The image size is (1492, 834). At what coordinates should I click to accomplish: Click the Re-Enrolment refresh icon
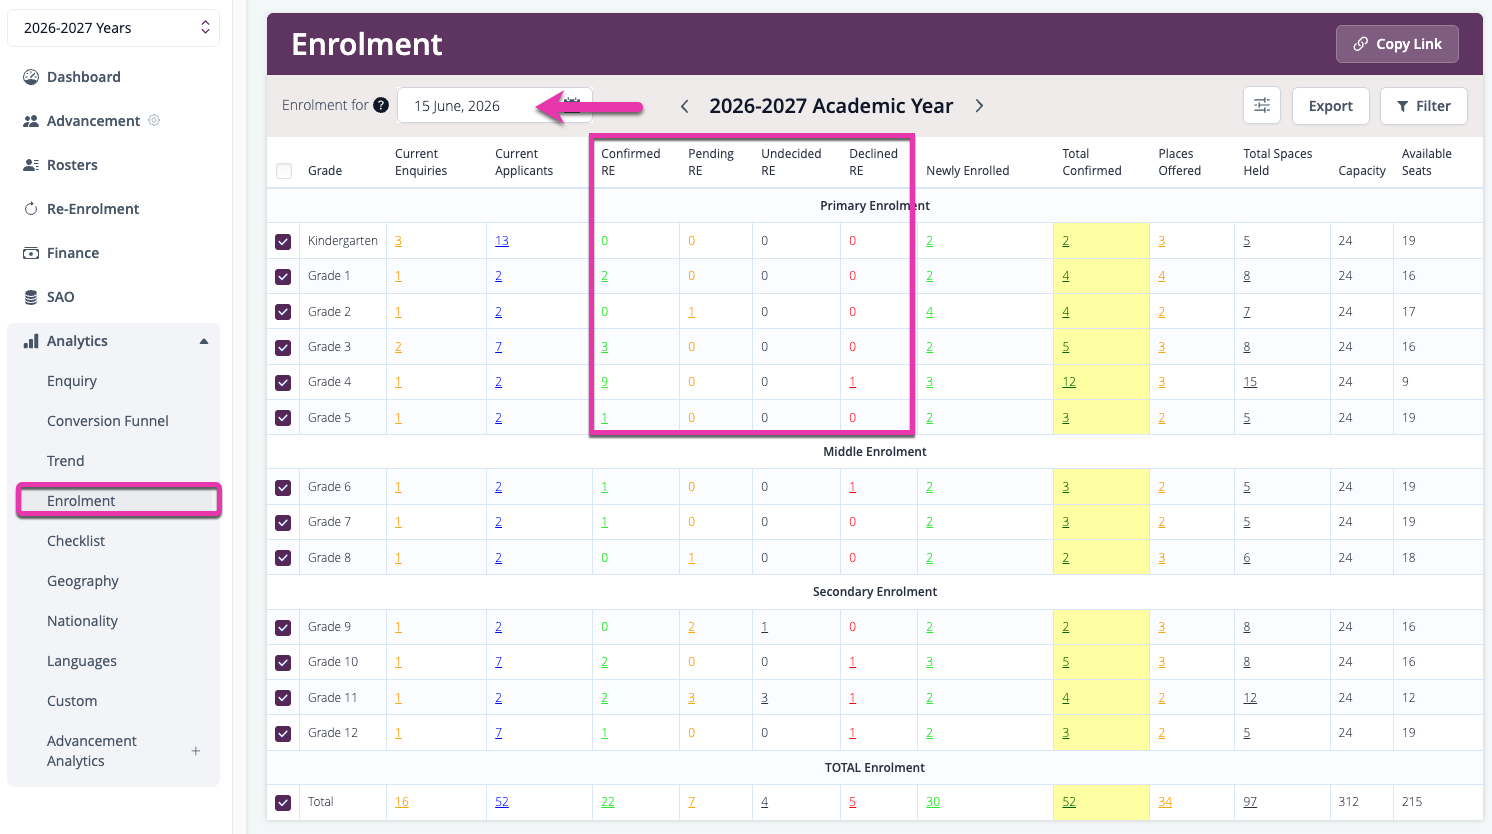(x=31, y=209)
